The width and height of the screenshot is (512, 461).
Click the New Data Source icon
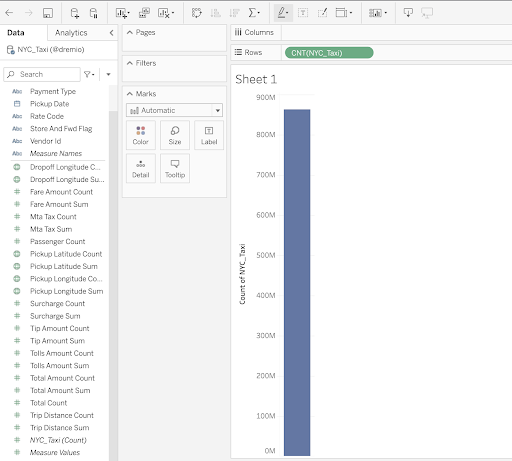point(75,13)
